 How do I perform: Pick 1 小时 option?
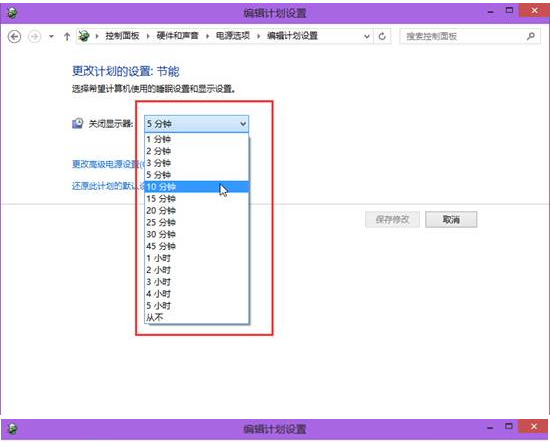196,258
